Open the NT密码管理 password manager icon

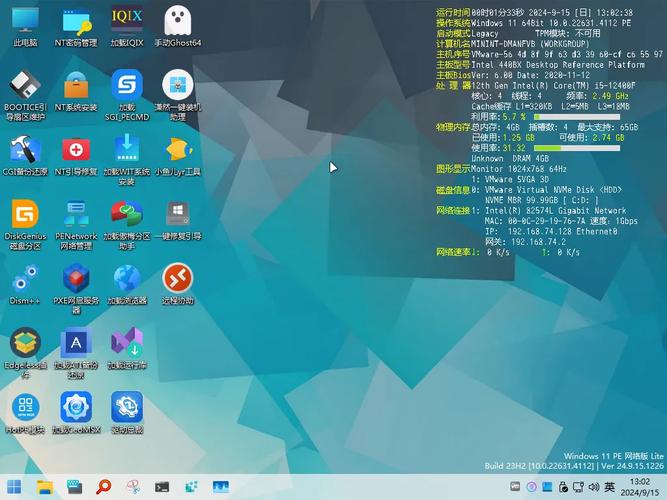[x=76, y=21]
